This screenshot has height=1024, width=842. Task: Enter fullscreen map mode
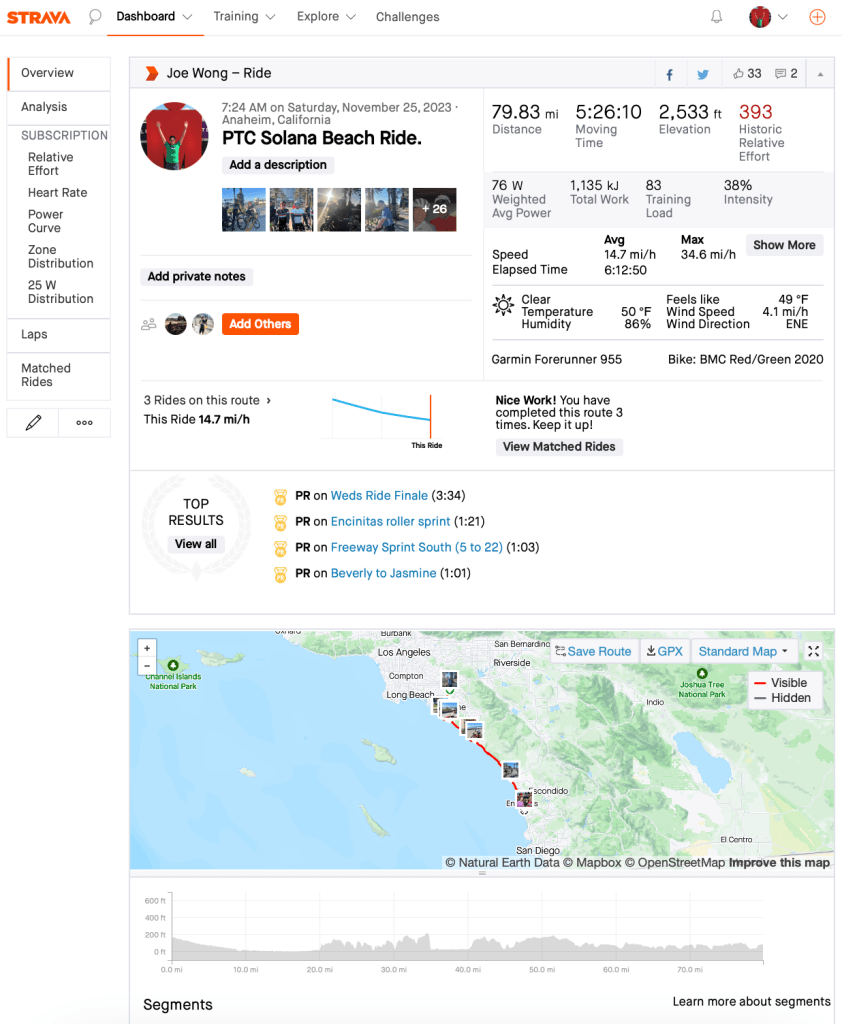click(x=814, y=651)
